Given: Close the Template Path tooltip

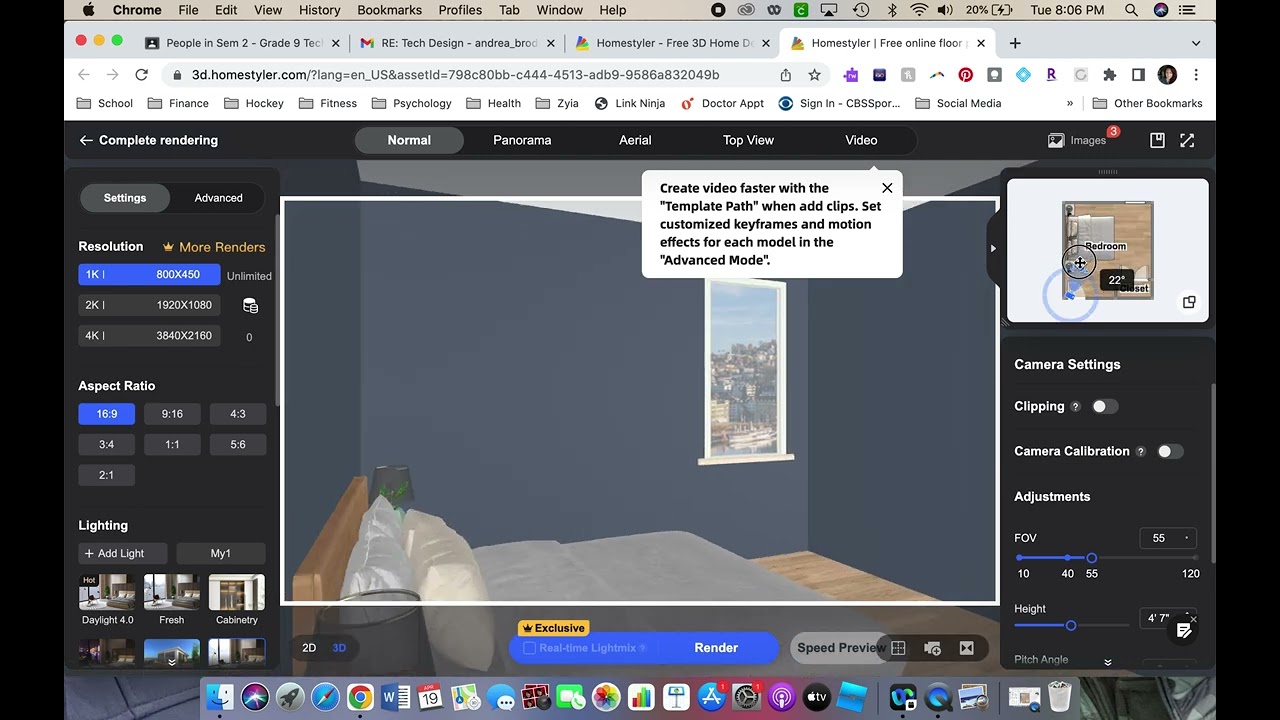Looking at the screenshot, I should (887, 188).
